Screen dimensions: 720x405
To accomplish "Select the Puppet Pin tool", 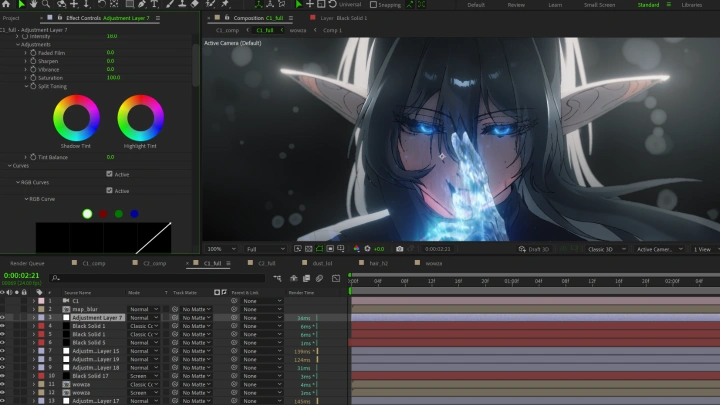I will point(225,4).
